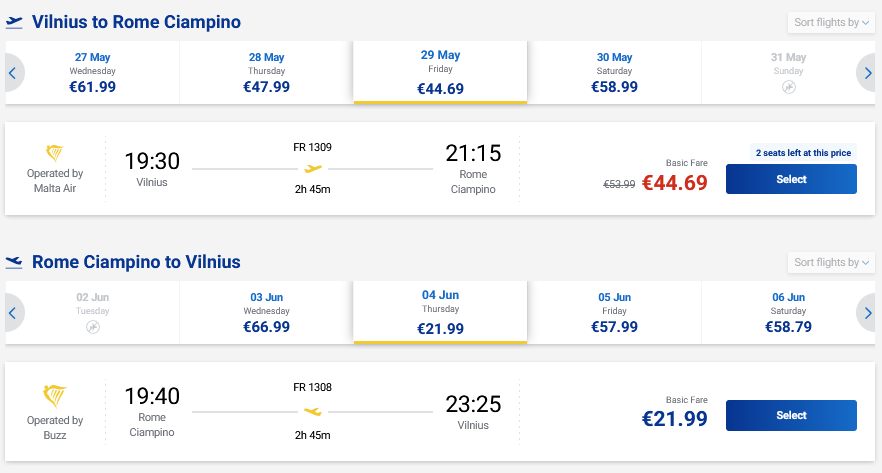This screenshot has width=882, height=473.
Task: Select the €21.99 Rome to Vilnius flight
Action: coord(791,415)
